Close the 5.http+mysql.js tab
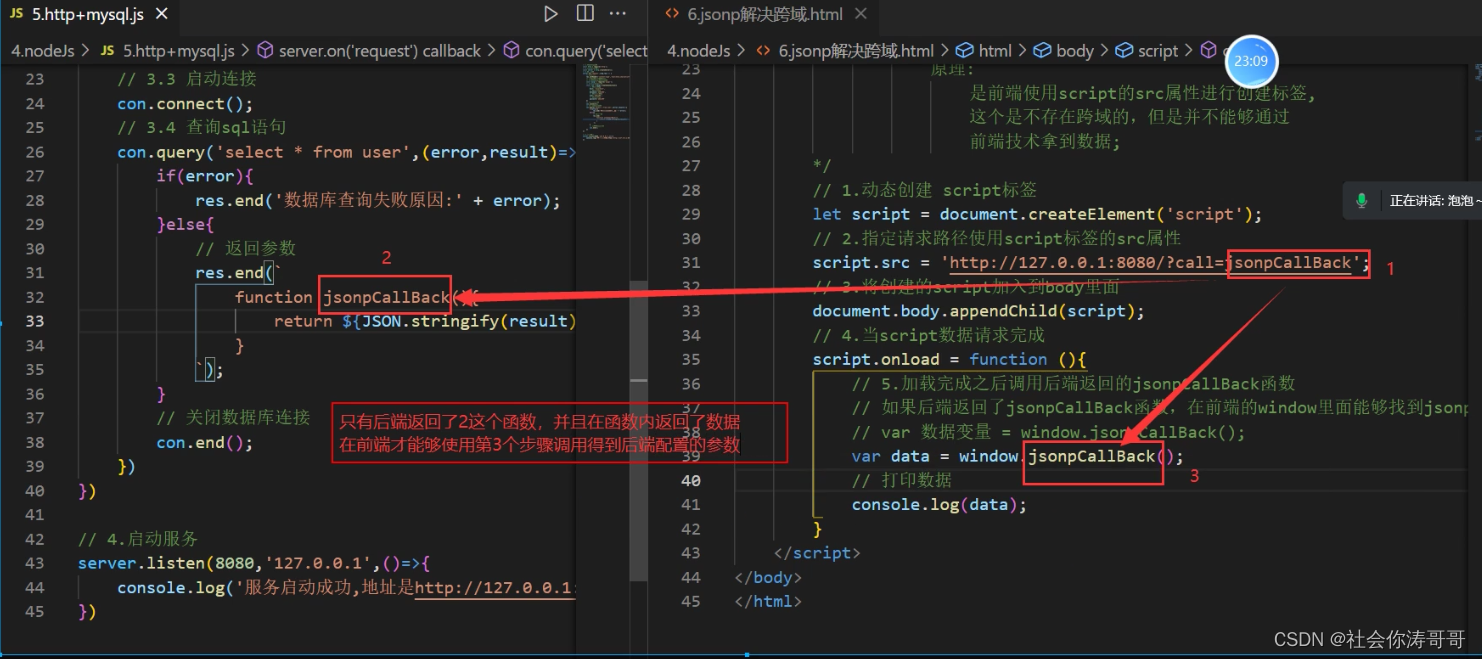The height and width of the screenshot is (659, 1482). pyautogui.click(x=162, y=14)
